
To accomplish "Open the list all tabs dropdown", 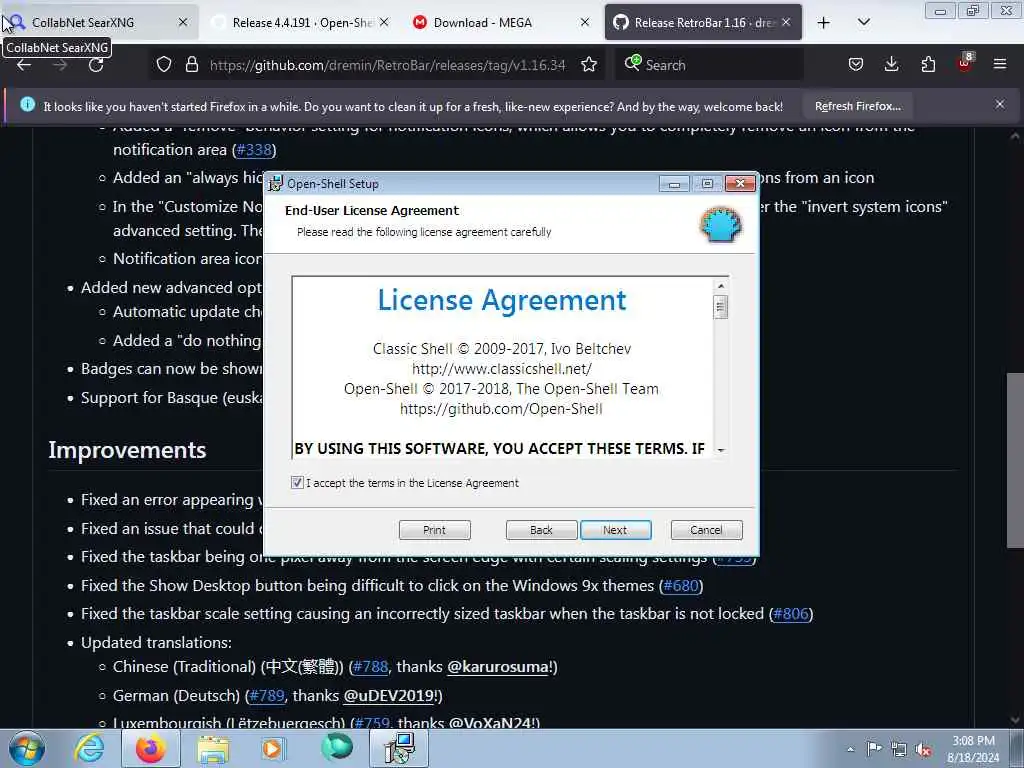I will click(863, 23).
